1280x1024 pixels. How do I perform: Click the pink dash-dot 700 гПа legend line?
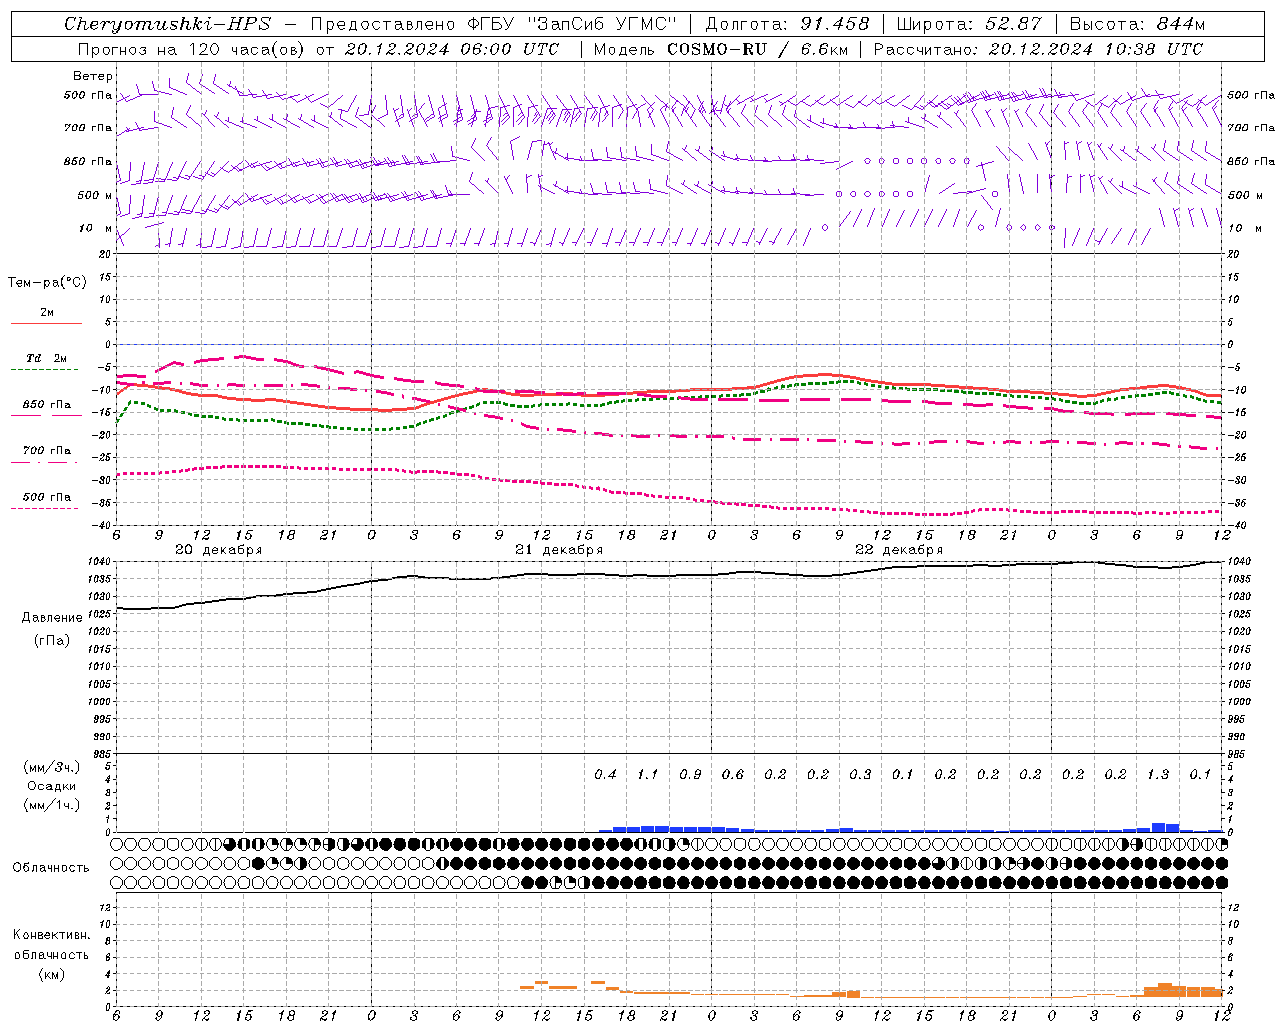pos(46,461)
